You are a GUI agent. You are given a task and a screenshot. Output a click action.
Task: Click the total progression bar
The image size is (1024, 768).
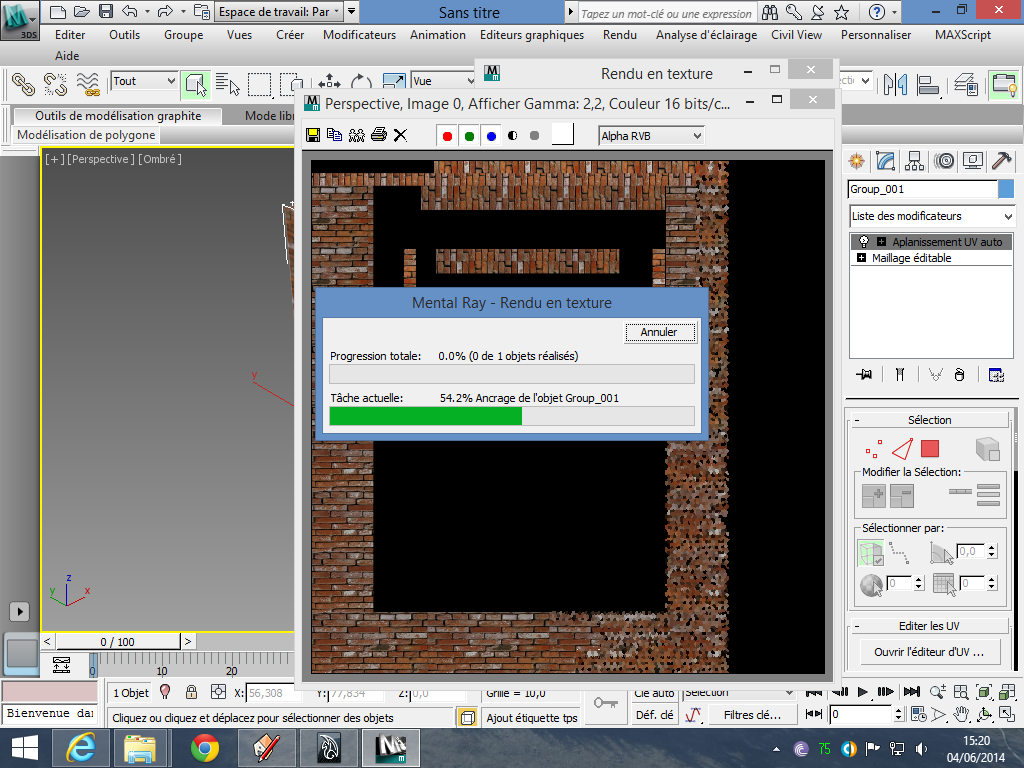click(511, 374)
